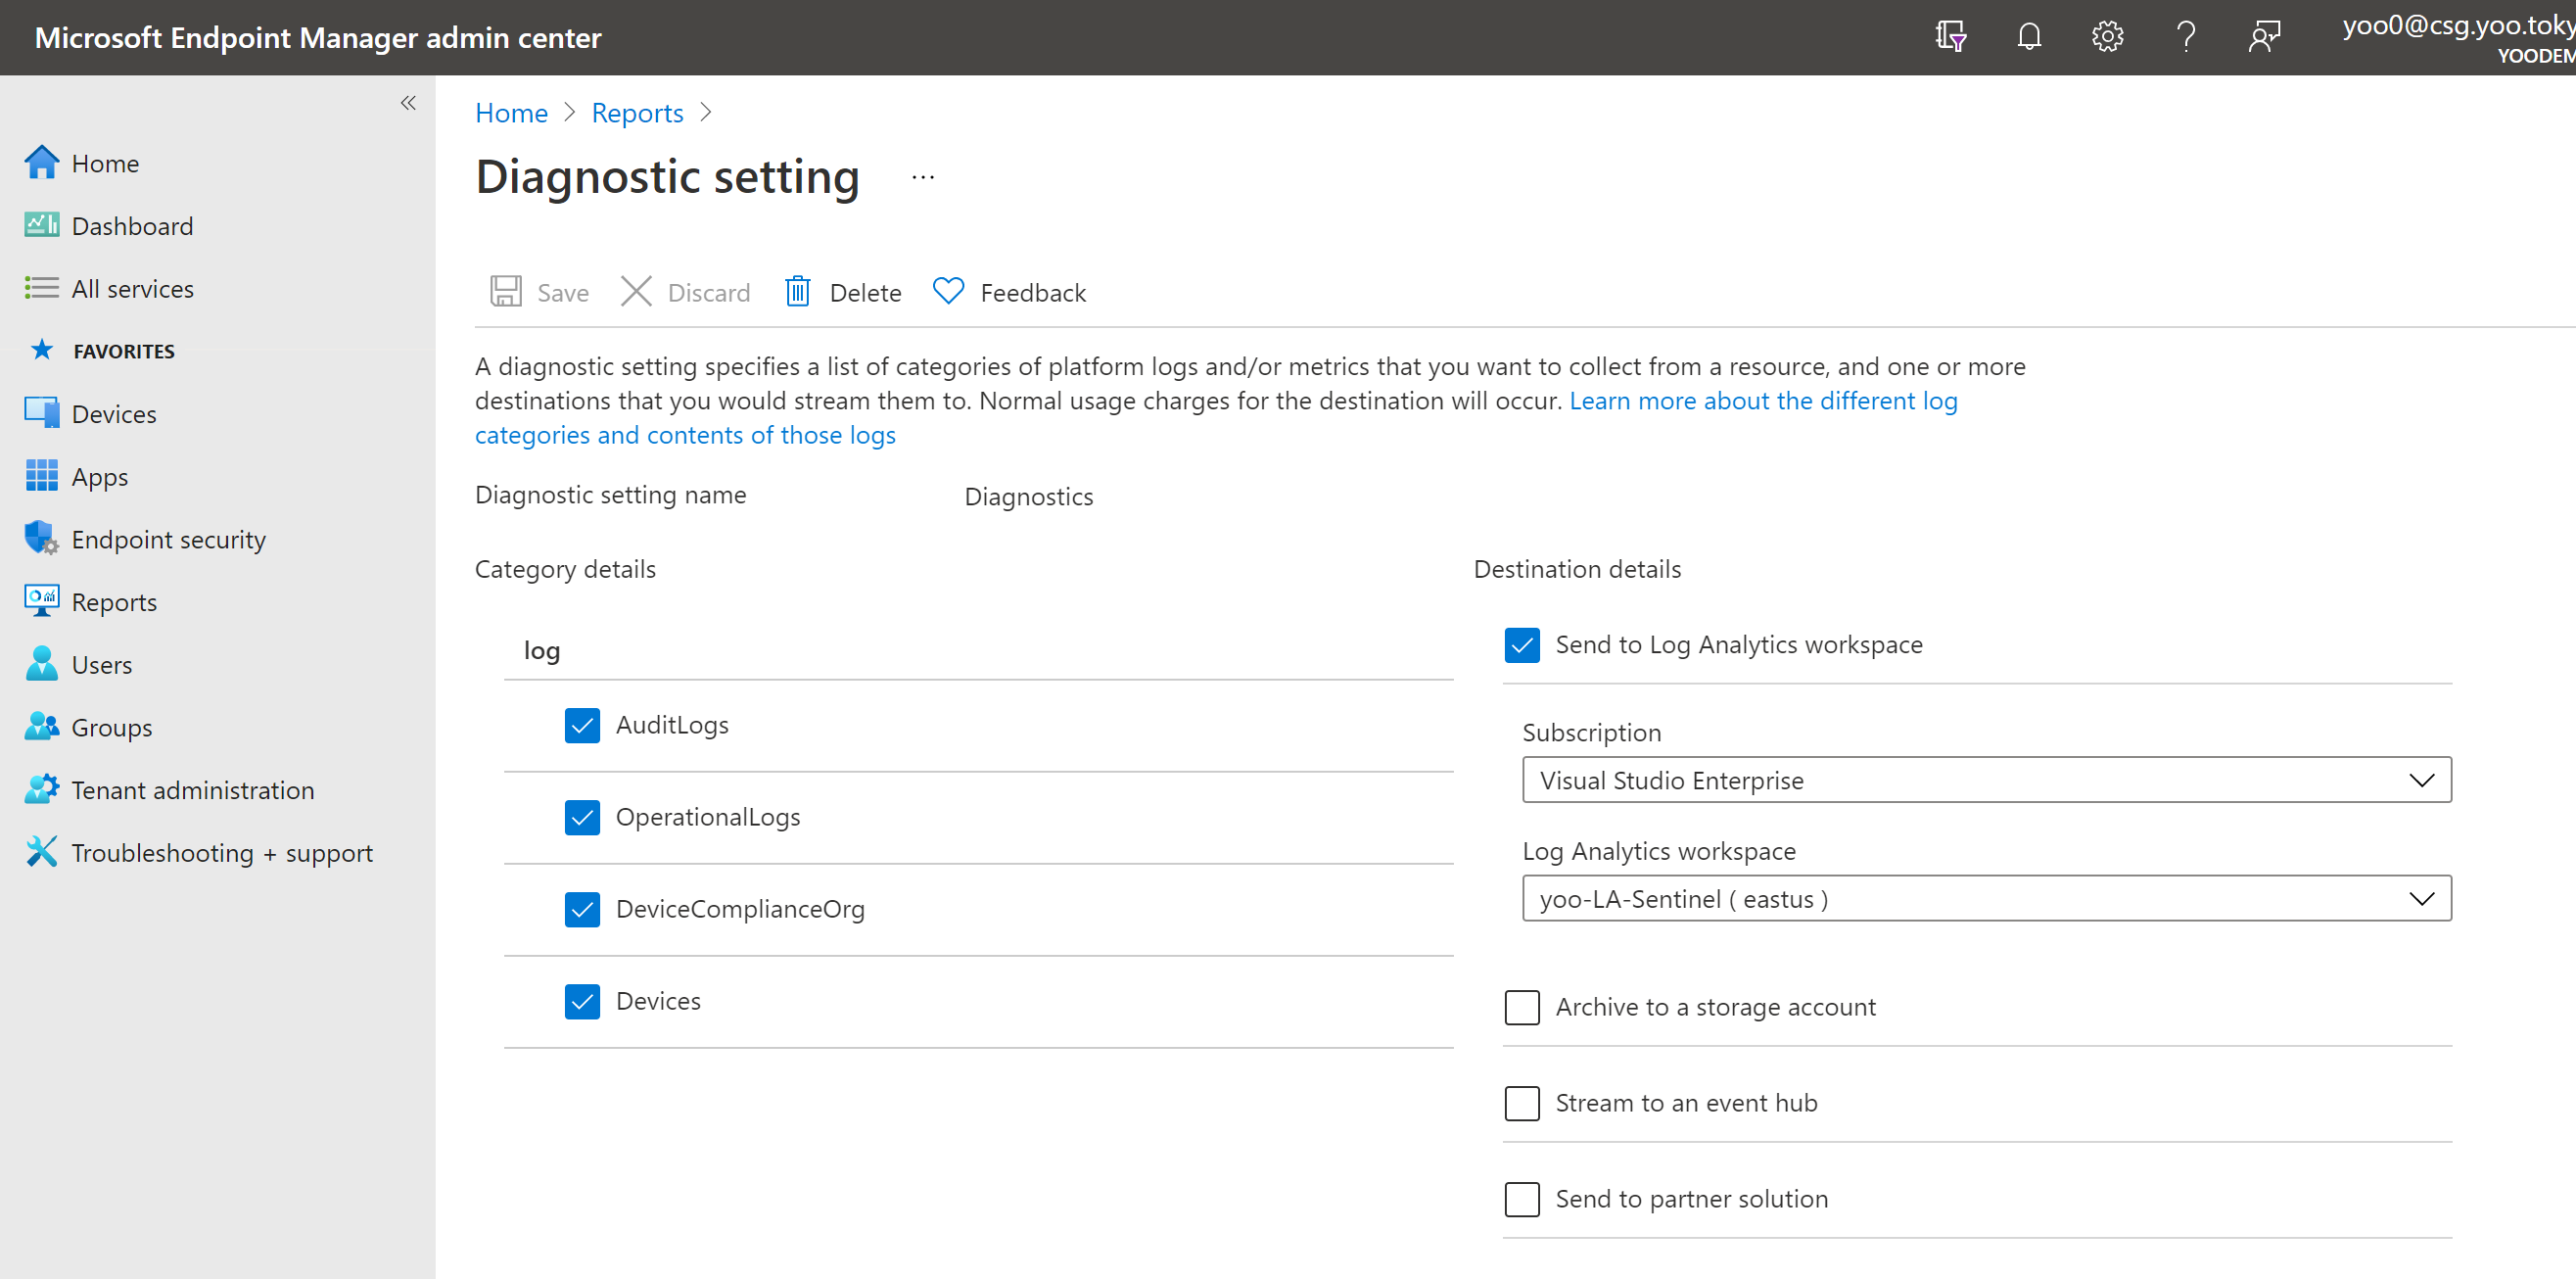Click the notifications bell icon
This screenshot has width=2576, height=1279.
(2029, 37)
